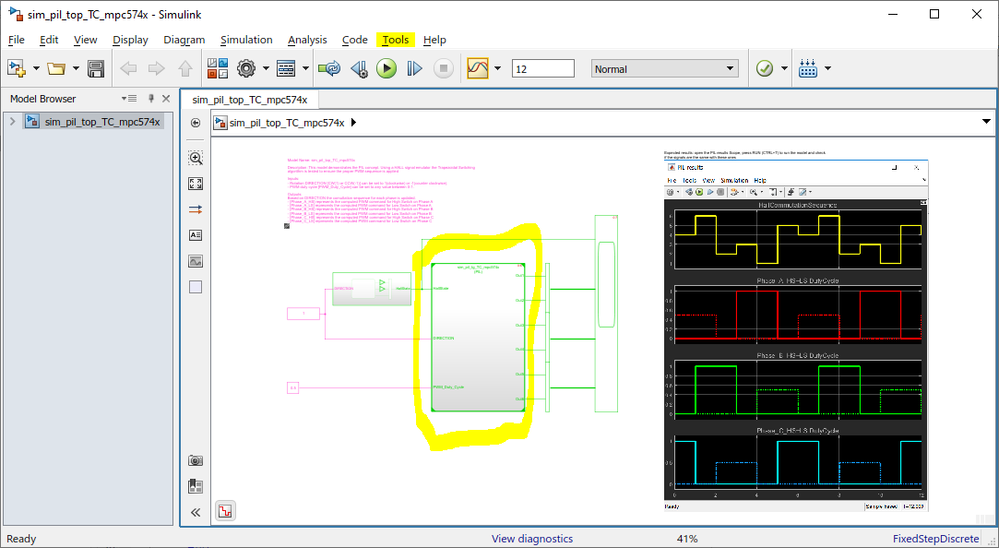Collapse the palette with double chevron

(196, 512)
